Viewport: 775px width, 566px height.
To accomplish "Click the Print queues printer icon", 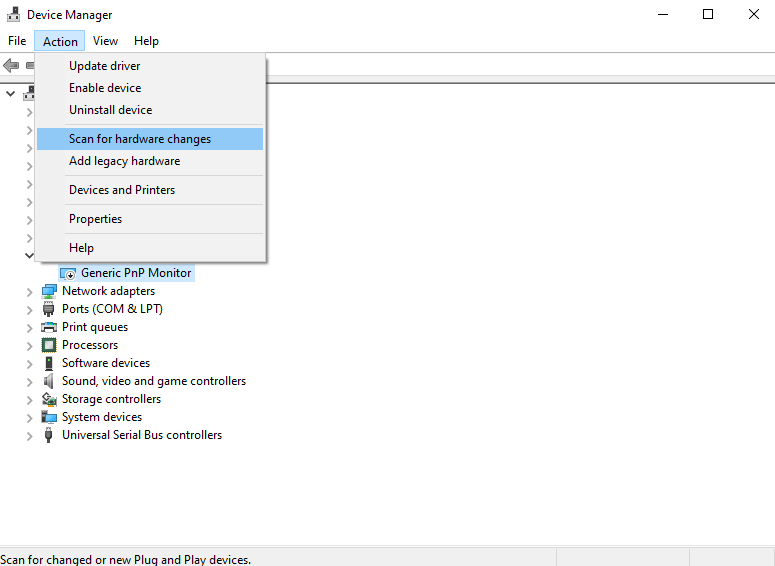I will coord(49,327).
